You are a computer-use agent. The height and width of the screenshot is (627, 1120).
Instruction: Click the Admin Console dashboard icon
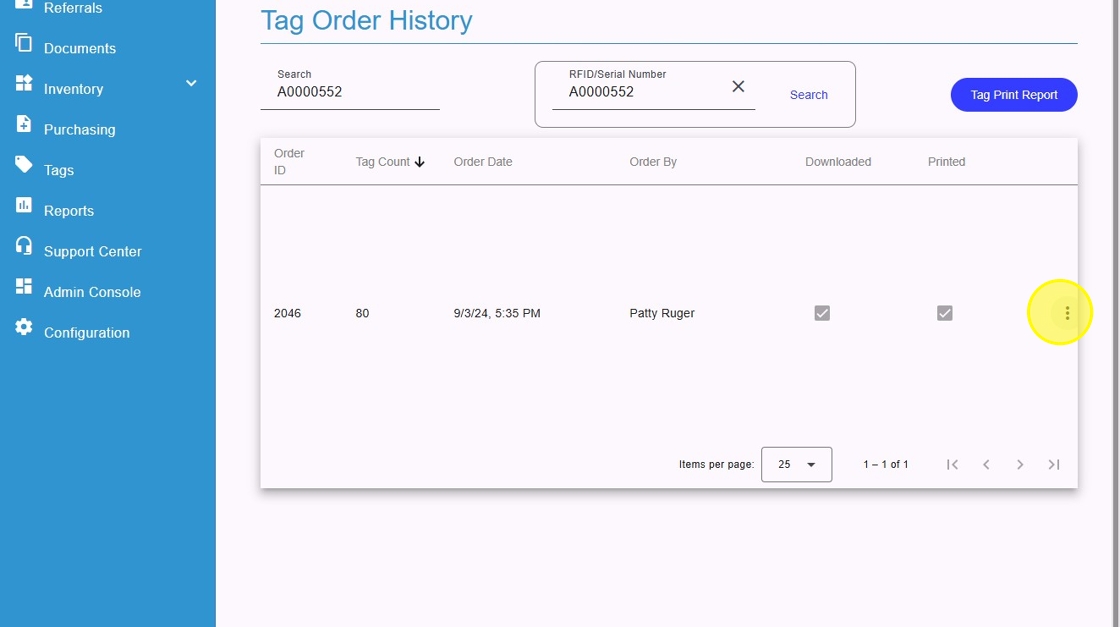point(24,287)
